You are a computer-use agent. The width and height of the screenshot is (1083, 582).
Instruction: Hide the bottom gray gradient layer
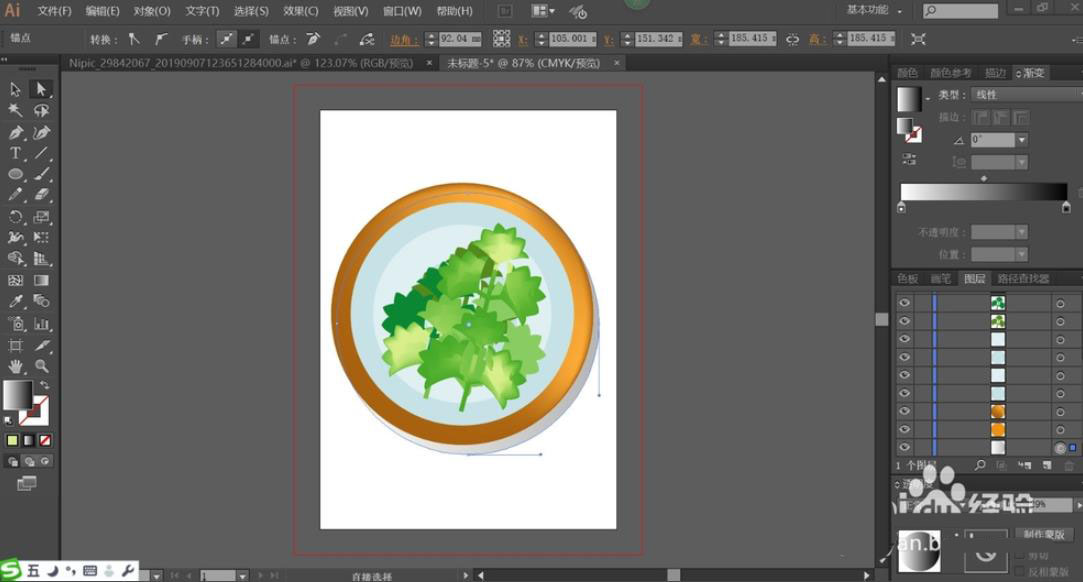tap(904, 447)
